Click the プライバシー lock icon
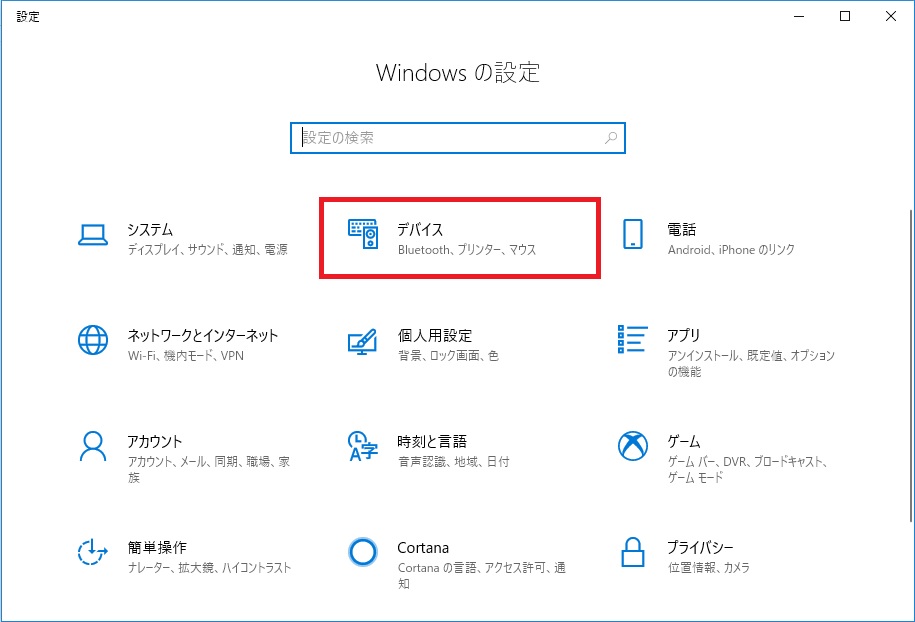Screen dimensions: 915x622 tap(633, 552)
